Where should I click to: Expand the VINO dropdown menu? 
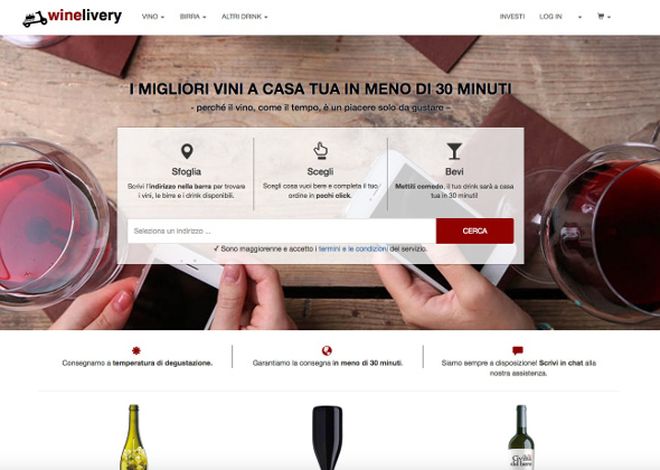[153, 16]
